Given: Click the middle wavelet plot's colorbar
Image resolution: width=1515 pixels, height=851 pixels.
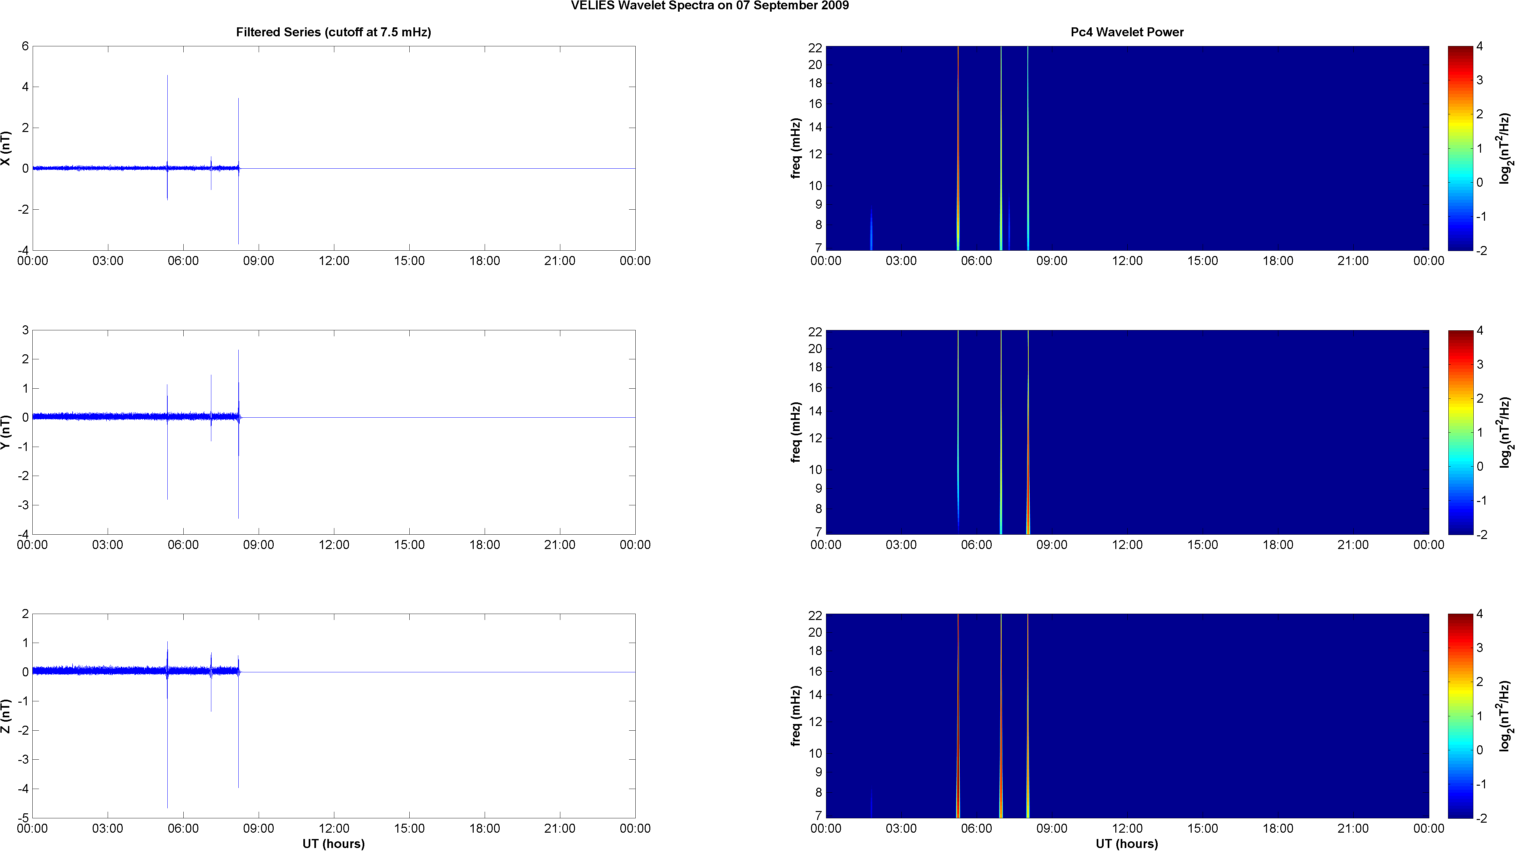Looking at the screenshot, I should coord(1460,432).
